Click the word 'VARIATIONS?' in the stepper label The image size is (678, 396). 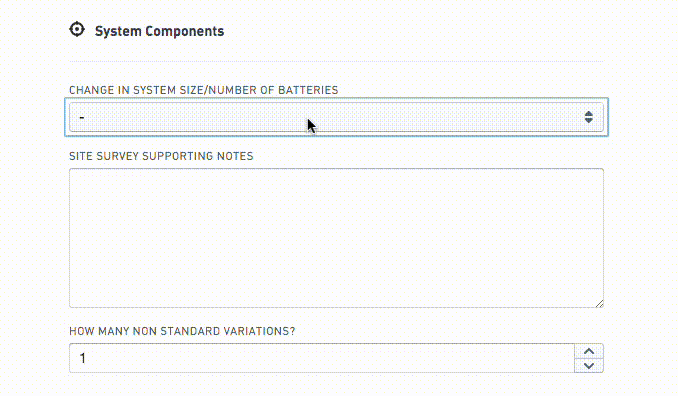coord(259,331)
